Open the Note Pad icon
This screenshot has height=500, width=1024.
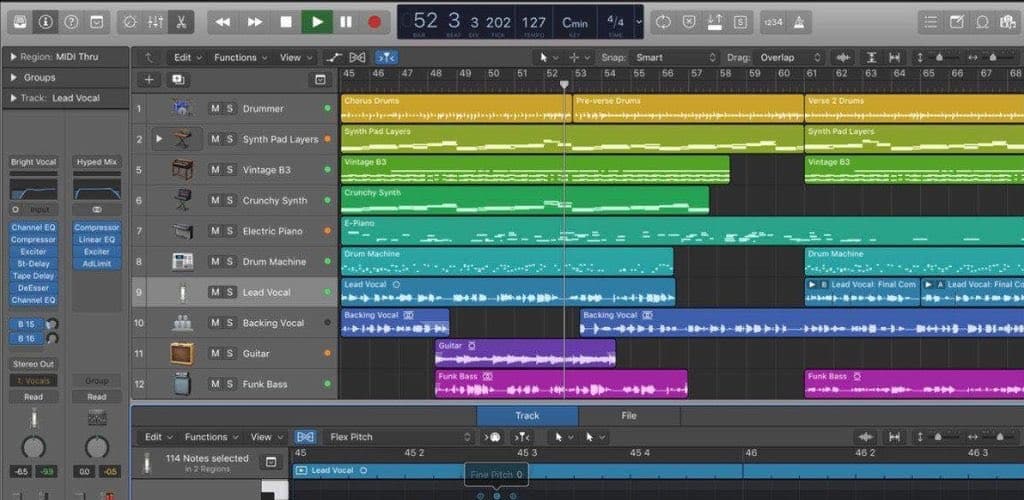tap(957, 21)
